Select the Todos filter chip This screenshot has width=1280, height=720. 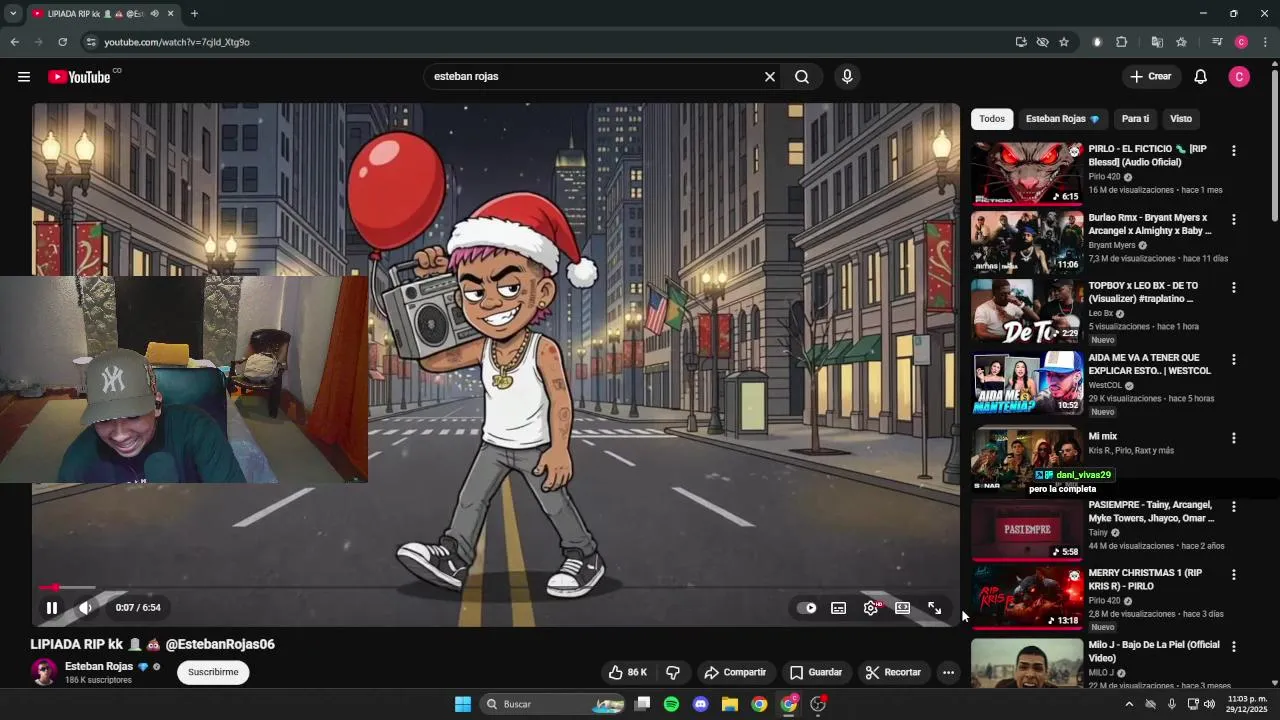tap(992, 119)
